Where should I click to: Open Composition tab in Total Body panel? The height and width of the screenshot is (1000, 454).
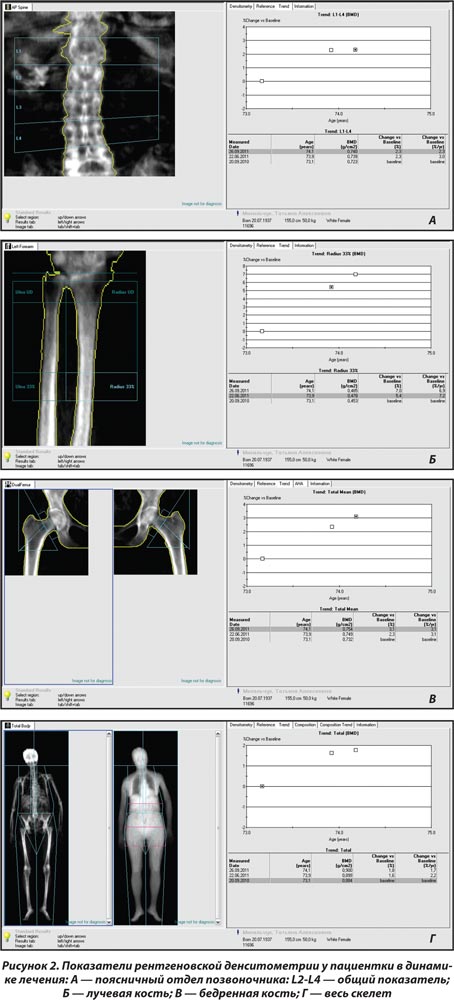[305, 724]
